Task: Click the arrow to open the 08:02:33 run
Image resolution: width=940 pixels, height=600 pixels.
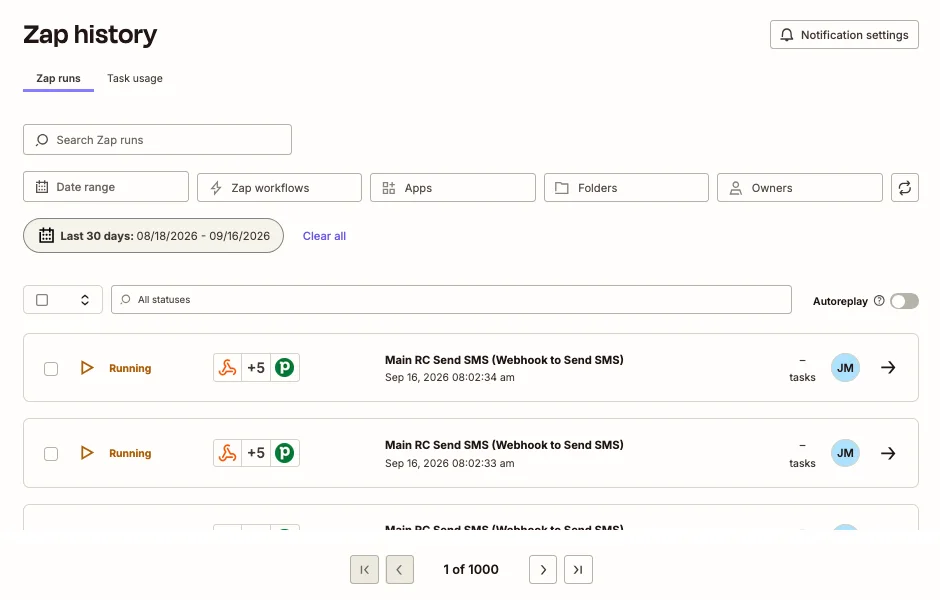Action: click(888, 453)
